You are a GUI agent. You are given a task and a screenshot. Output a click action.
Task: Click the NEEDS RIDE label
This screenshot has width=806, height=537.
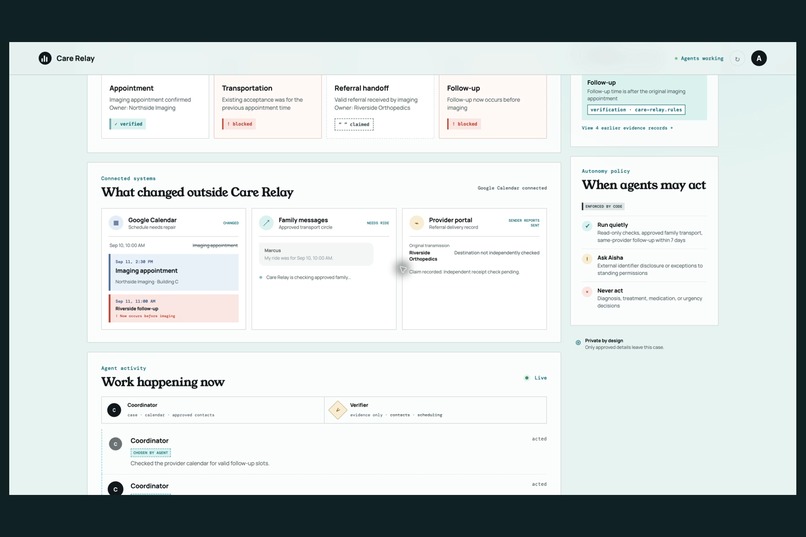(x=378, y=223)
